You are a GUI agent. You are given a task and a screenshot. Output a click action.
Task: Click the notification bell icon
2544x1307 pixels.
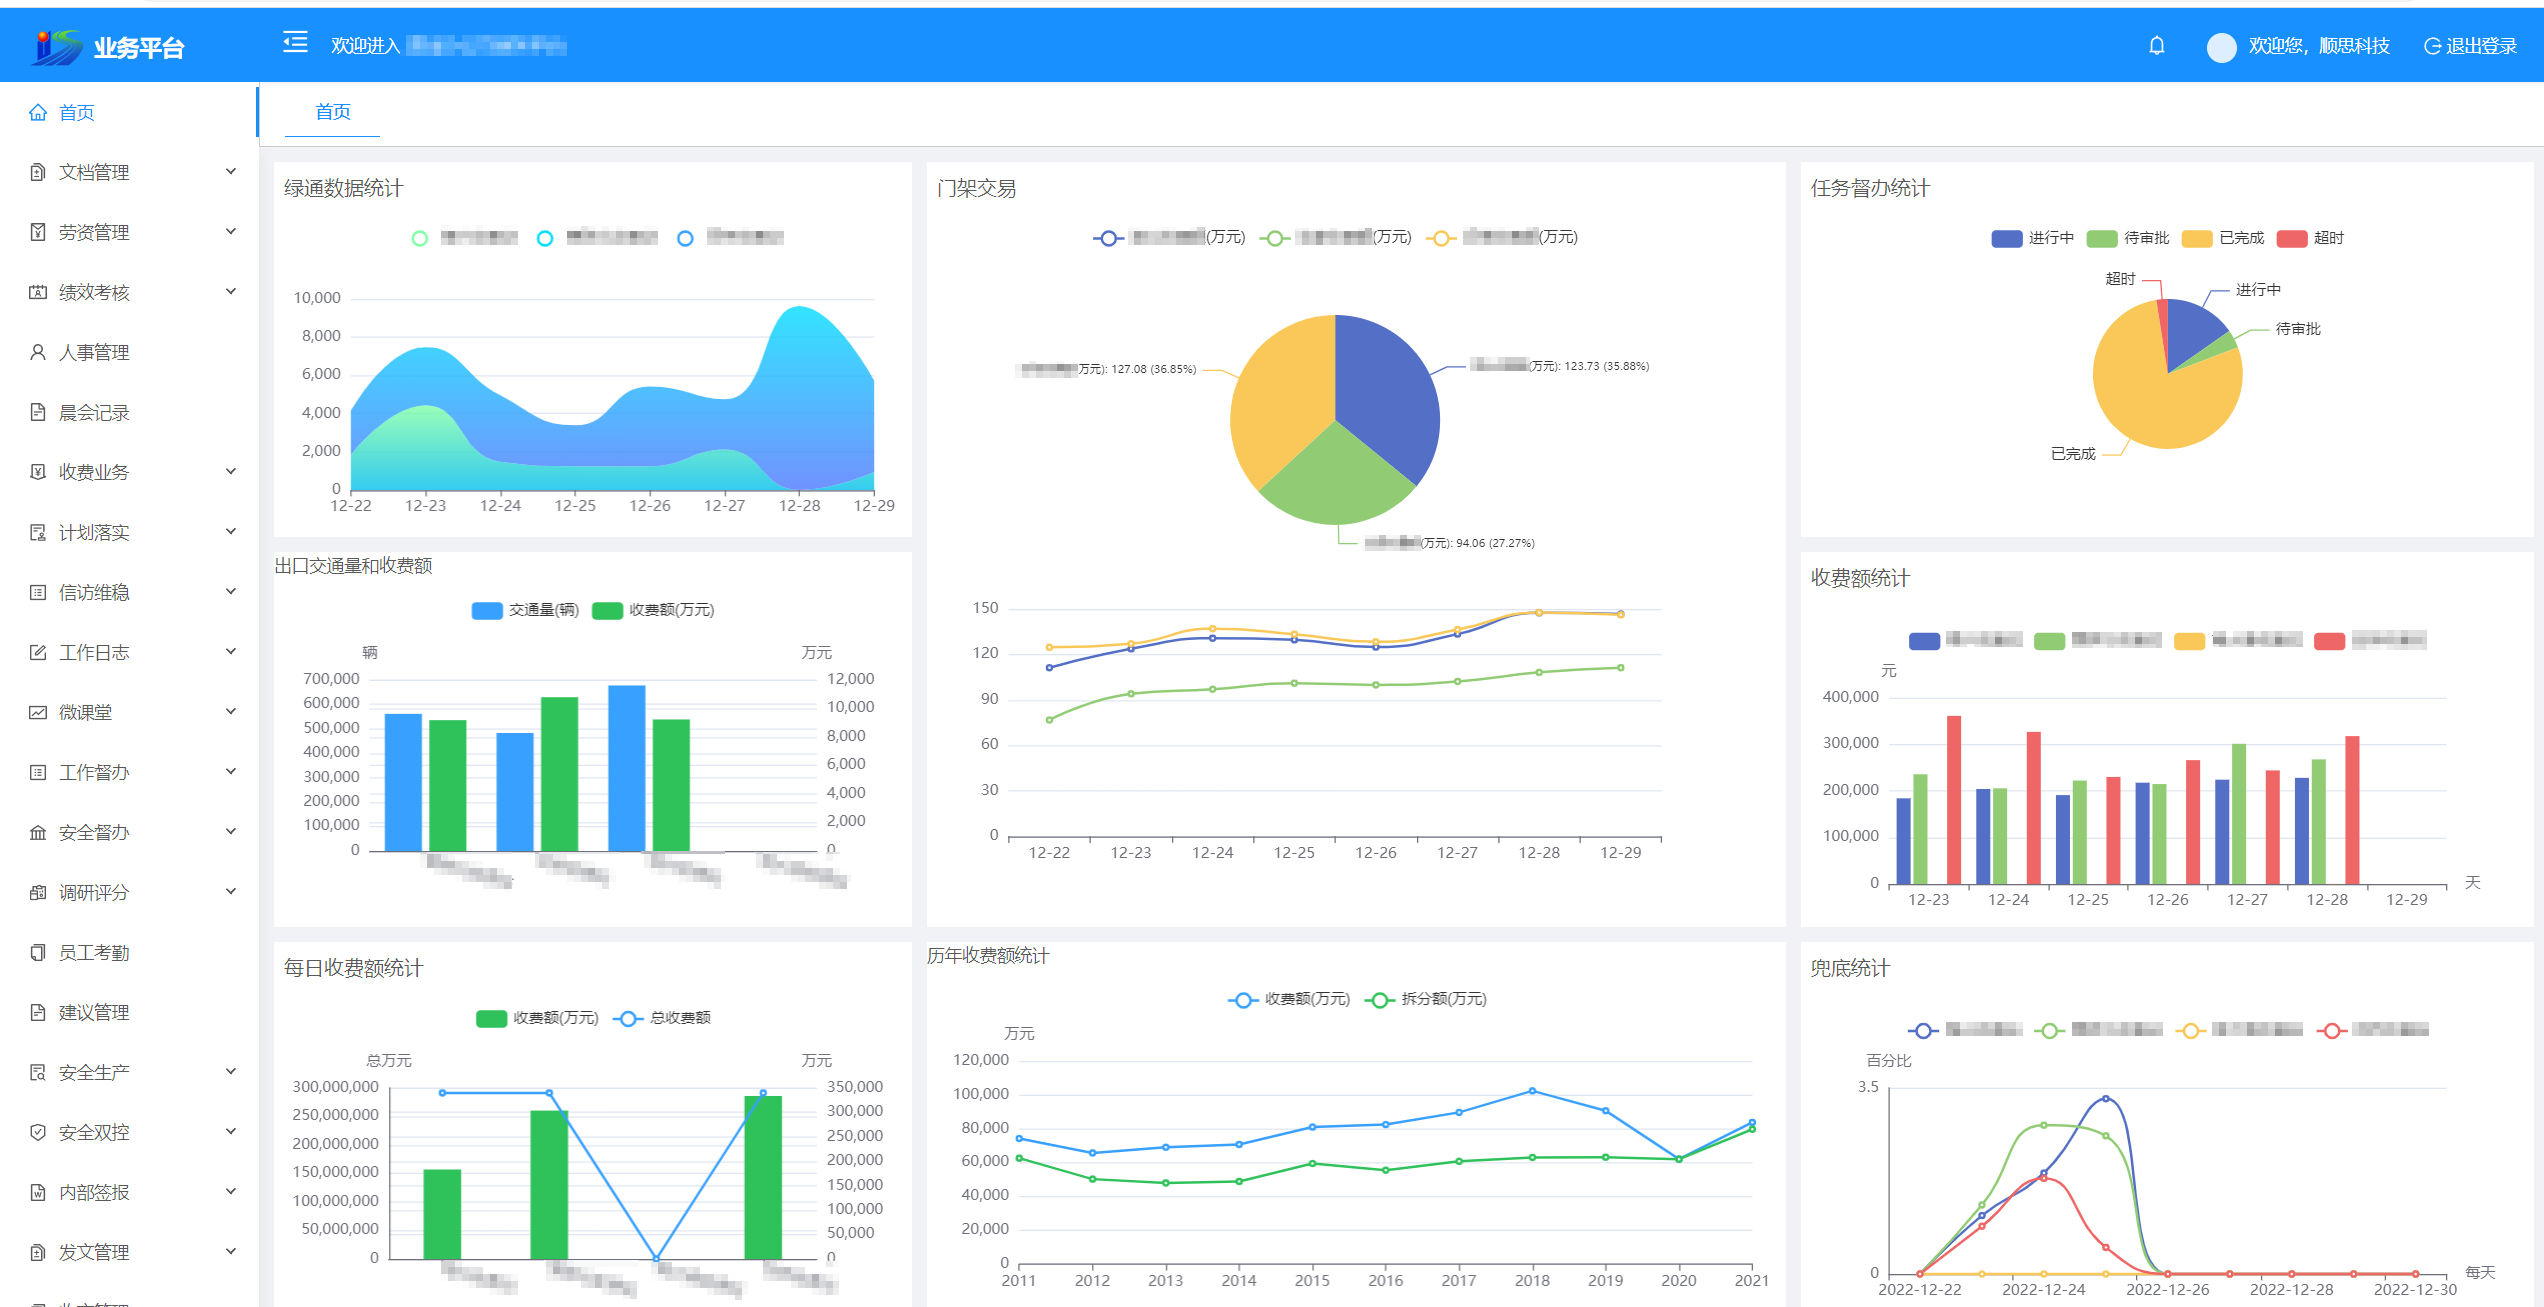click(2156, 46)
